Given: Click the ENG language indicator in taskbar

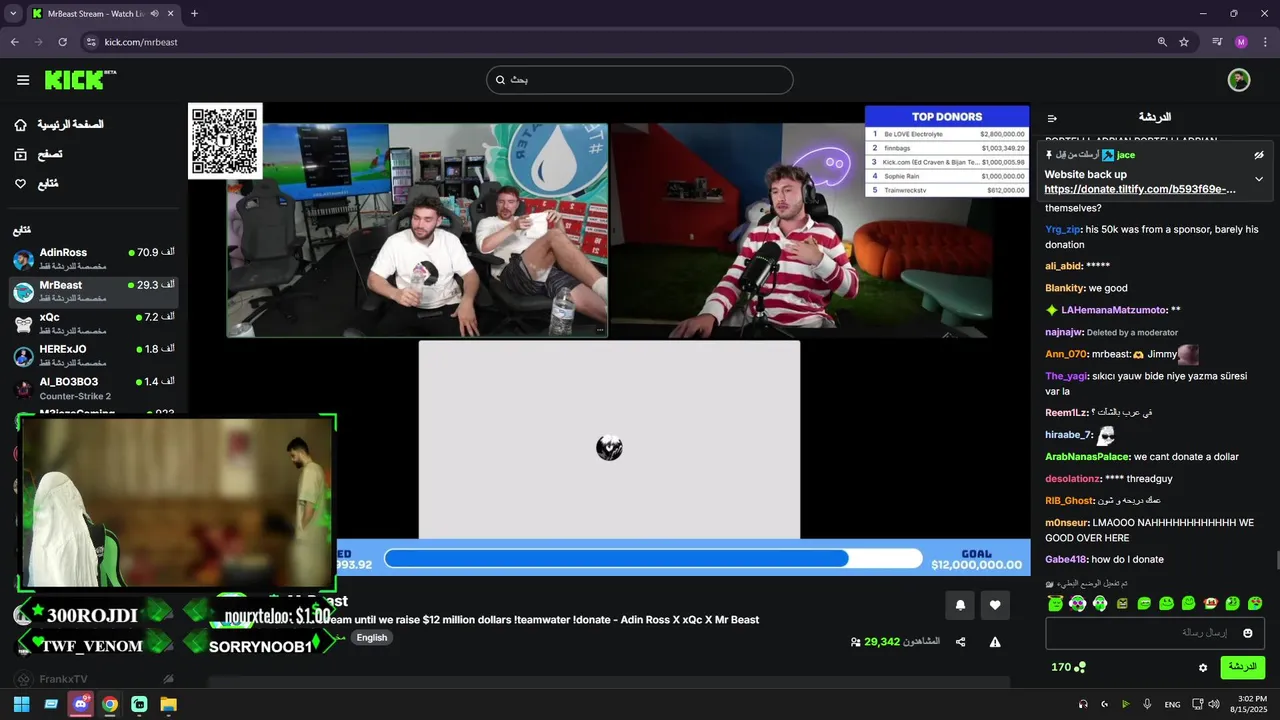Looking at the screenshot, I should point(1172,704).
